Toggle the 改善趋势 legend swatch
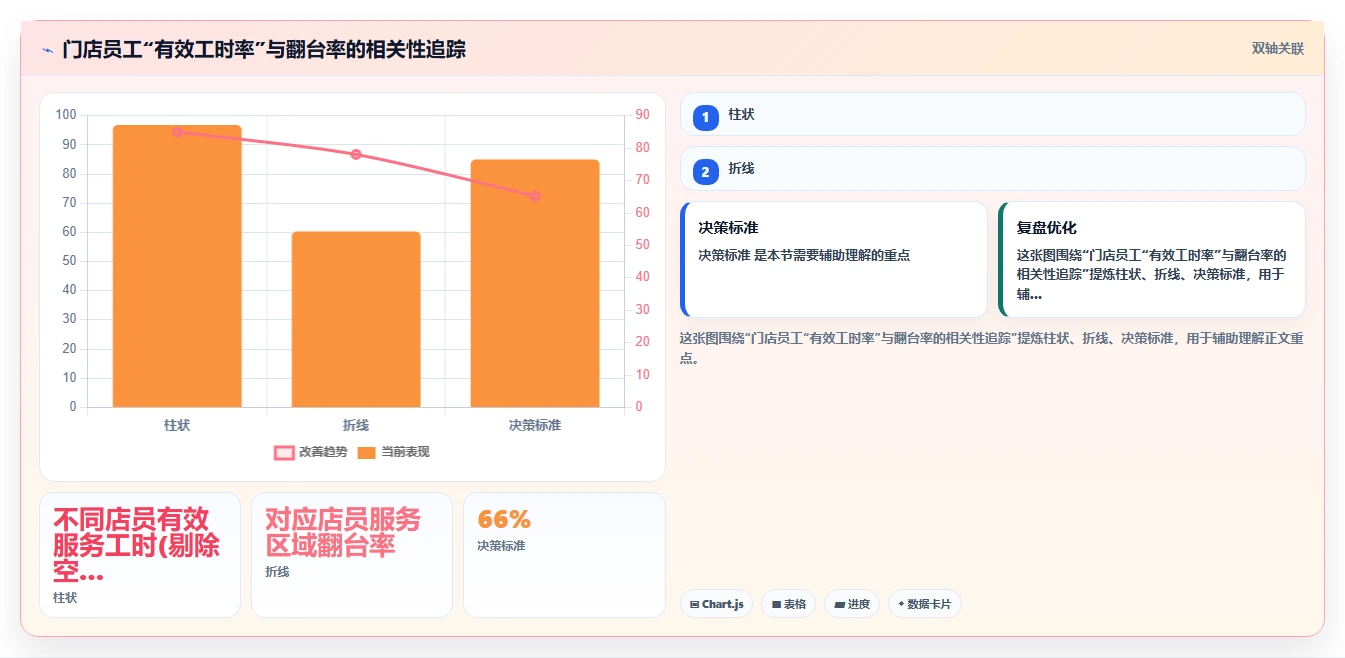 [284, 453]
